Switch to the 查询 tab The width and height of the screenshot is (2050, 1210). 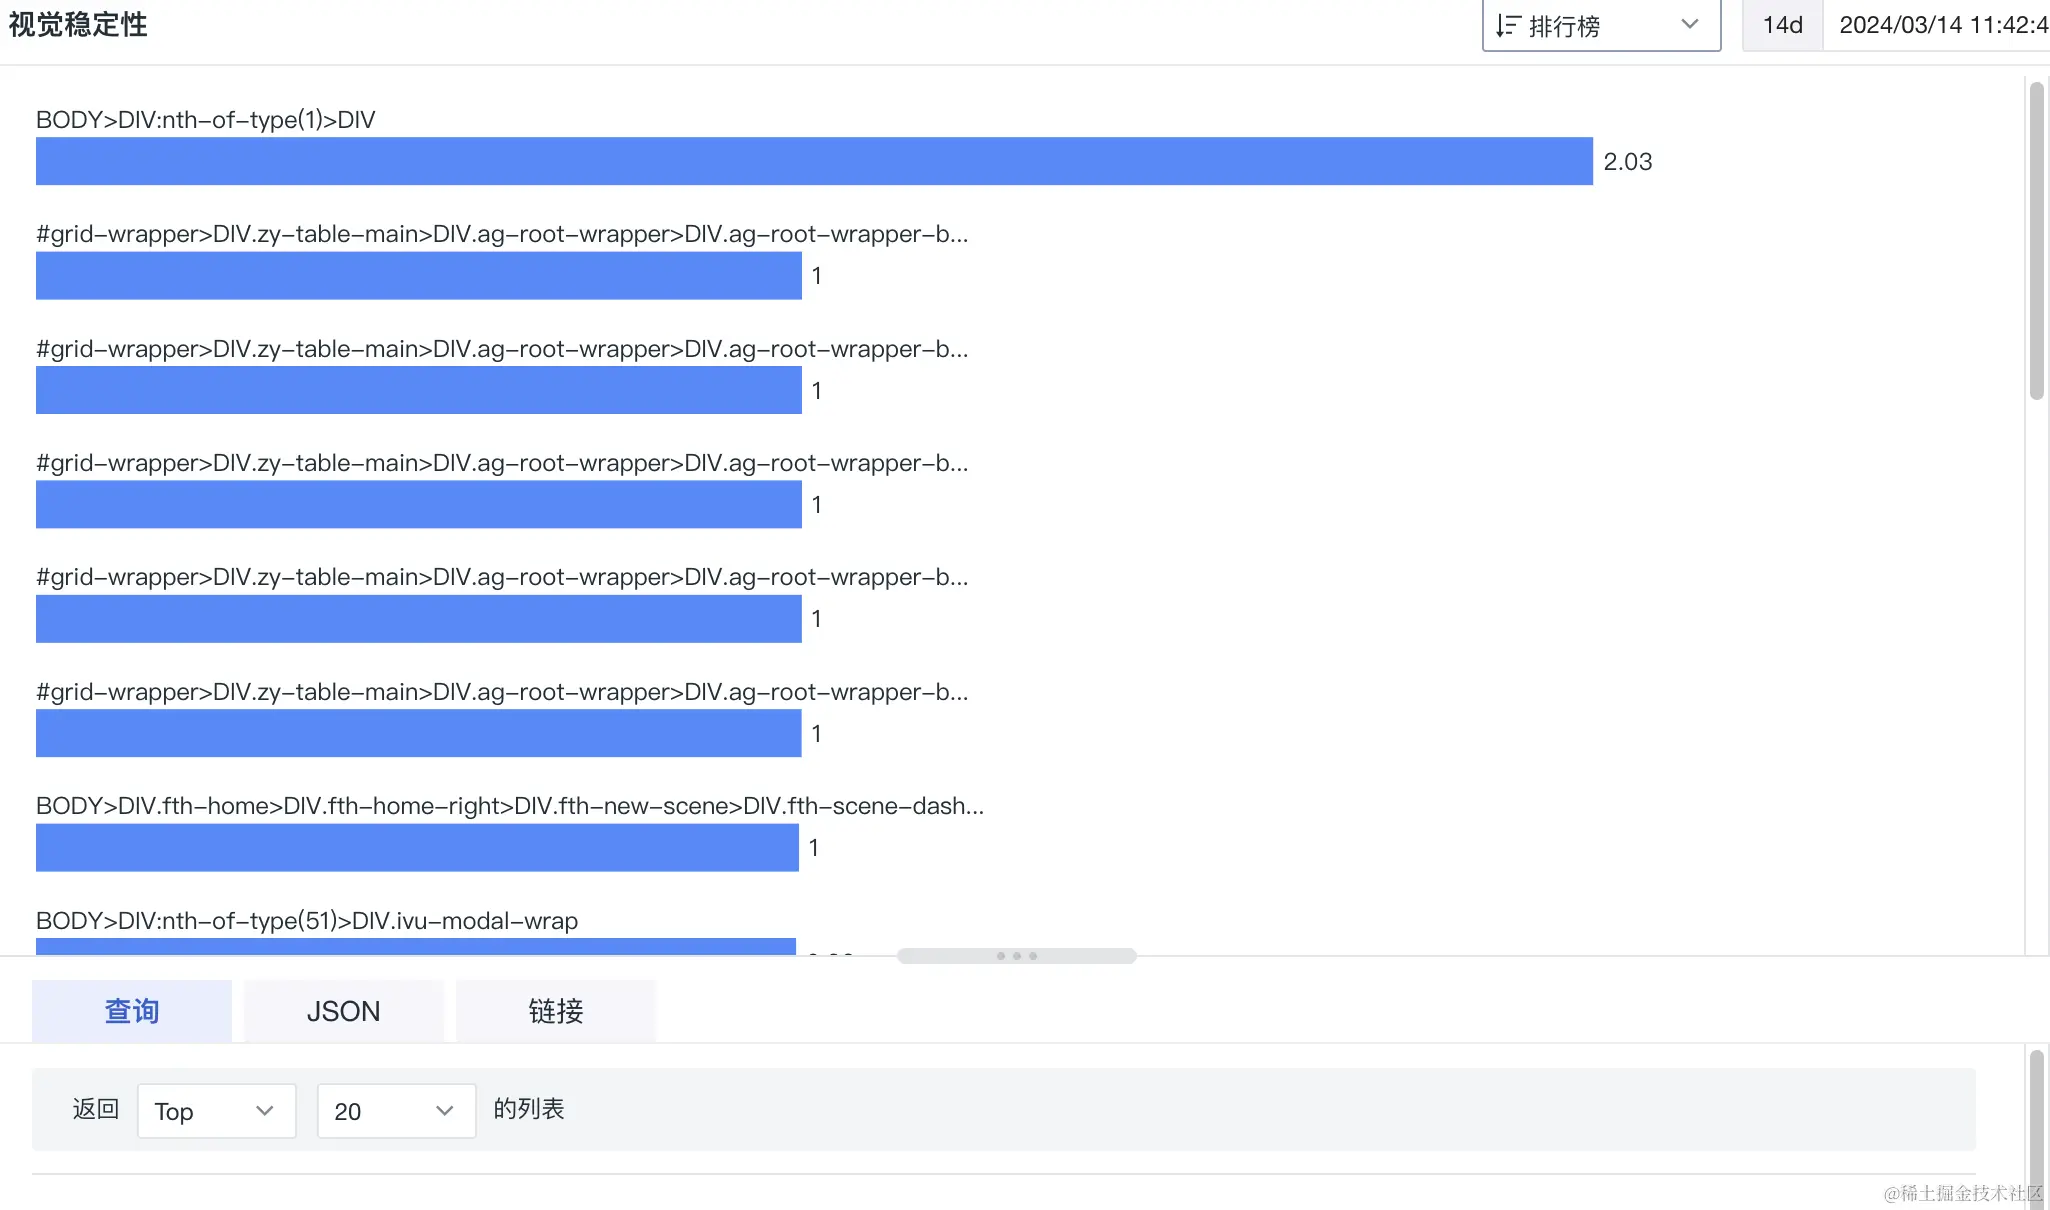click(x=132, y=1011)
